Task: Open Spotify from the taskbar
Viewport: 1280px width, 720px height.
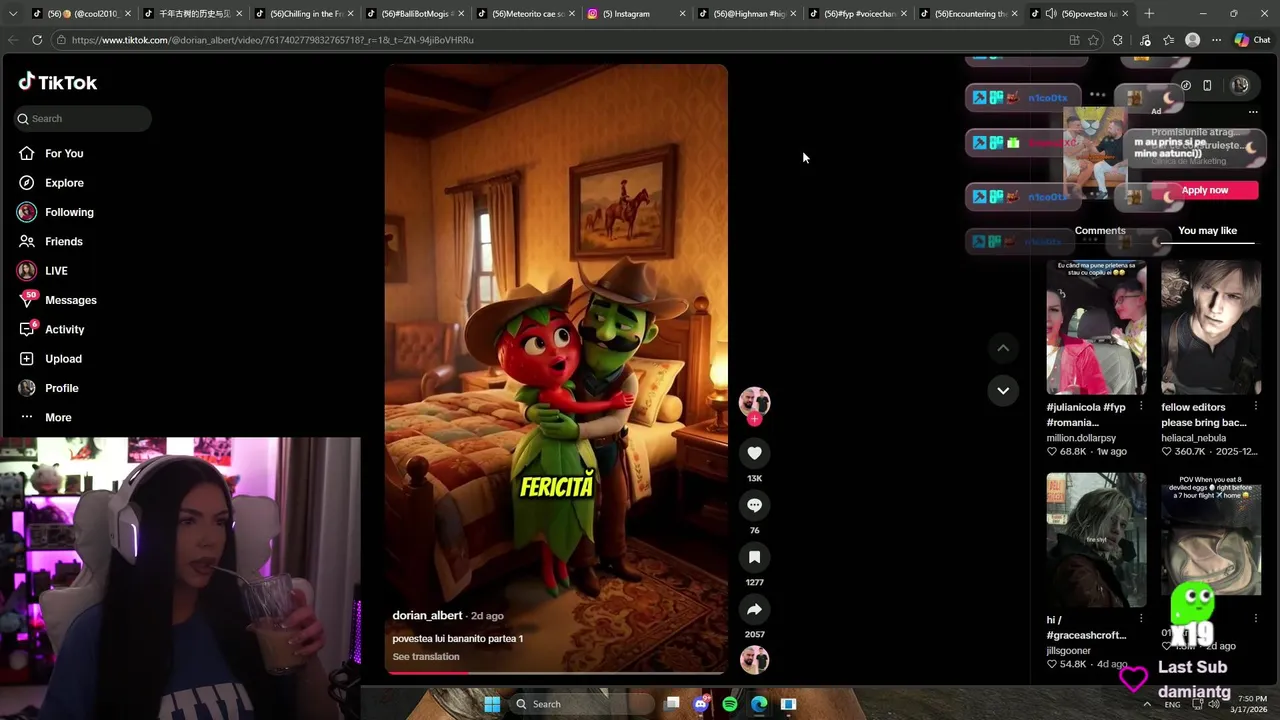Action: (730, 704)
